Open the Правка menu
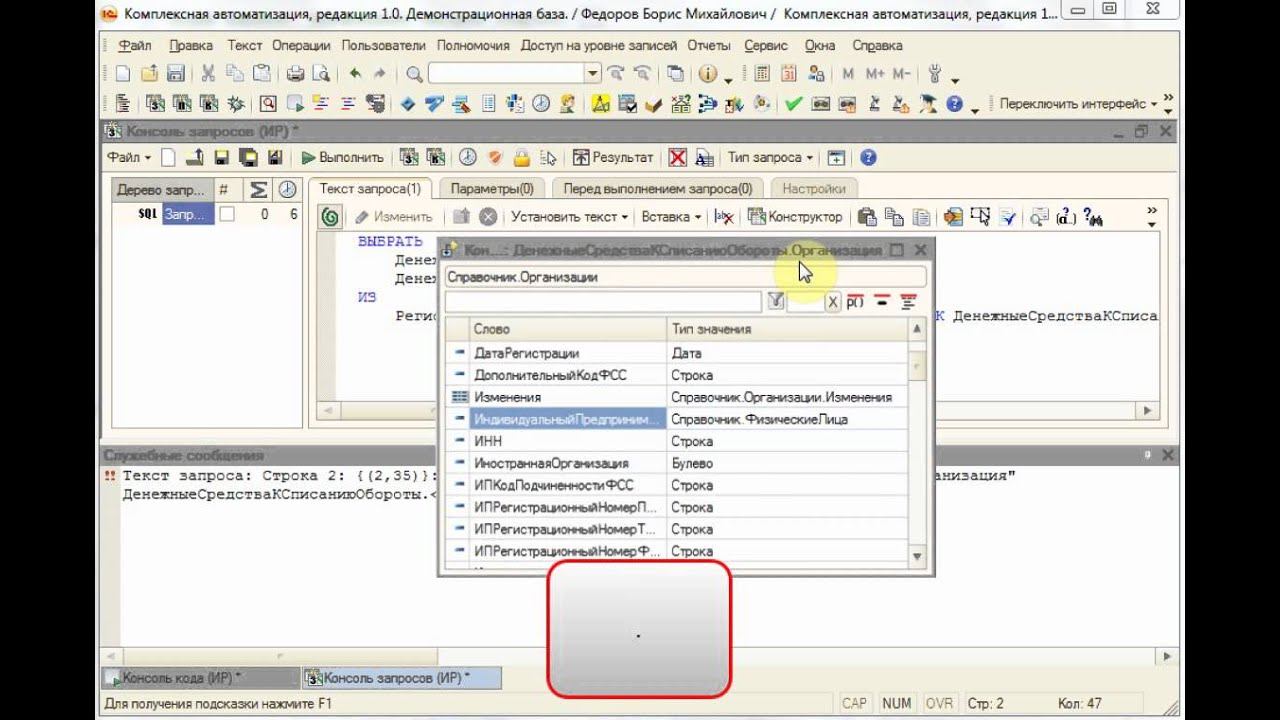The image size is (1280, 720). (x=191, y=45)
